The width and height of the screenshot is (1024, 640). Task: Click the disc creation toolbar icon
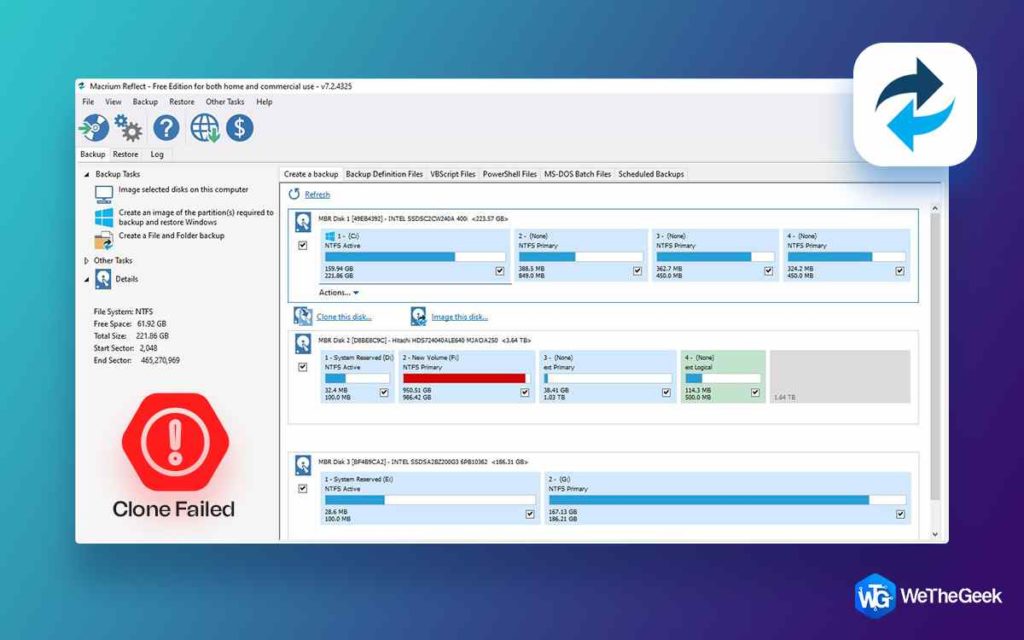pyautogui.click(x=94, y=127)
